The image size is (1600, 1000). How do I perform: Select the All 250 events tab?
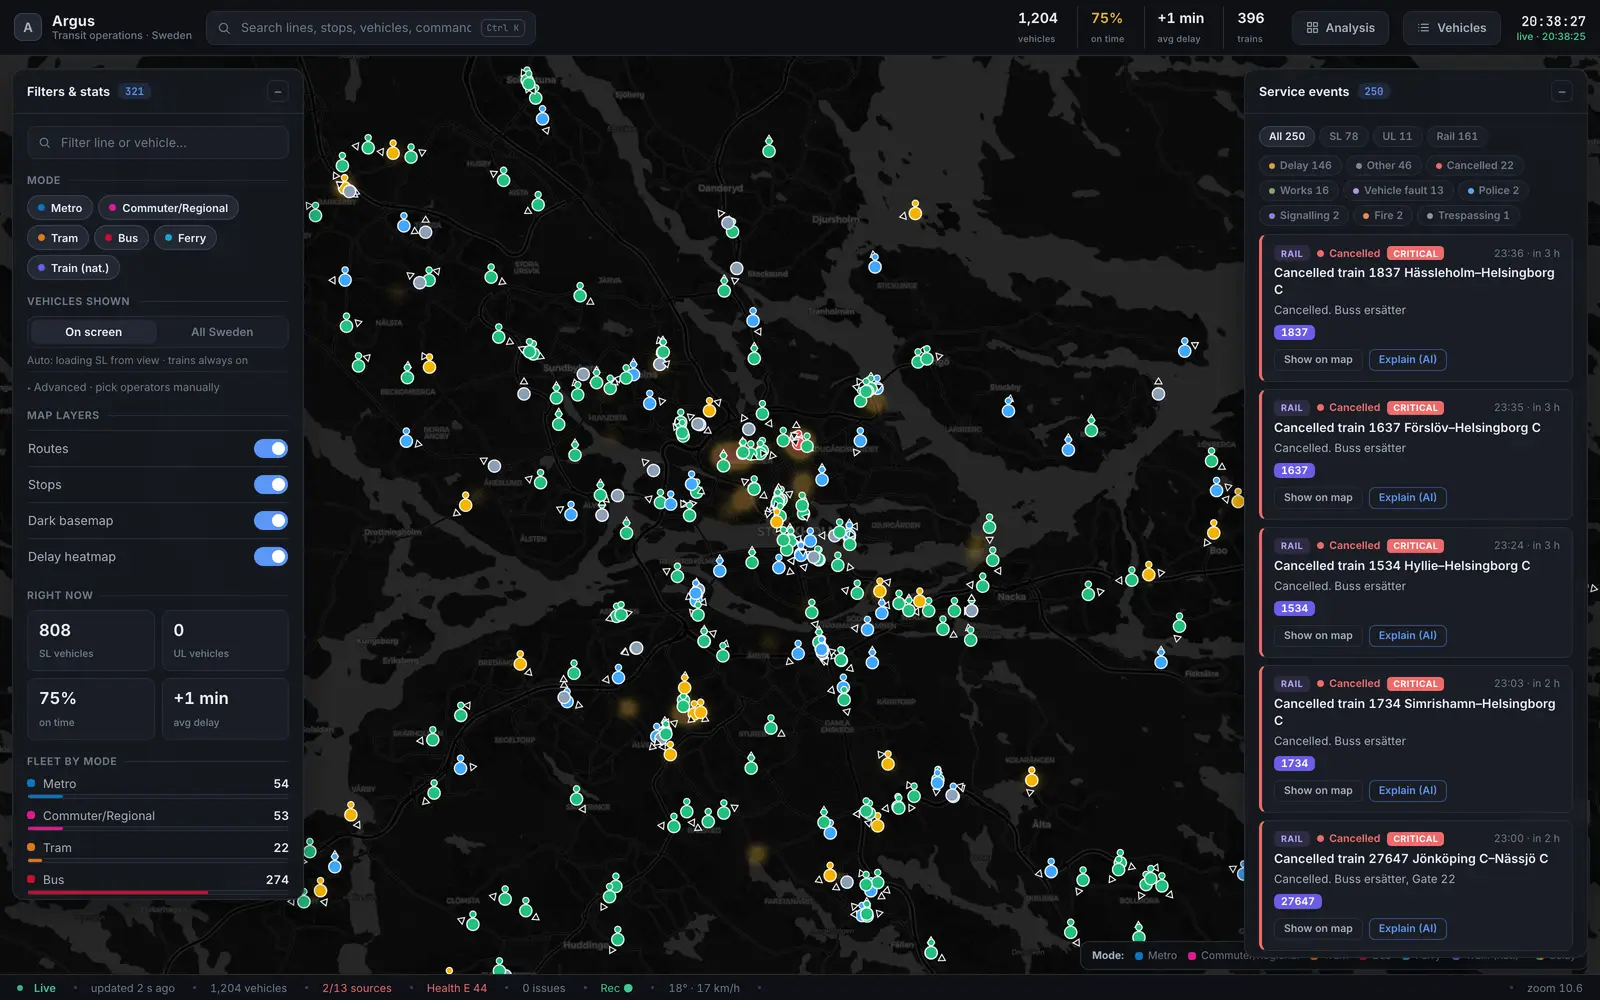[x=1287, y=136]
